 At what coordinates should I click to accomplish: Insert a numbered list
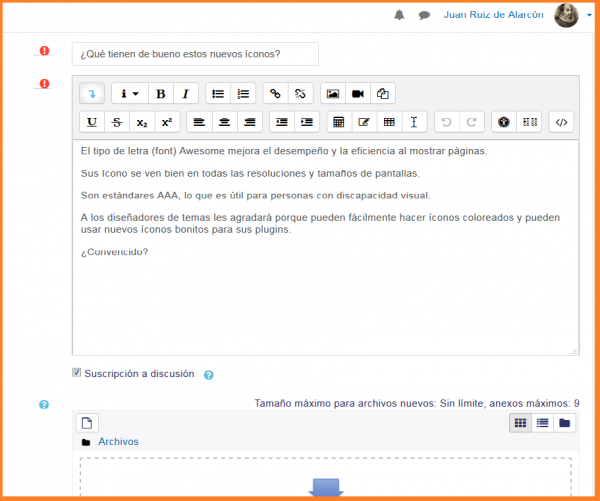(242, 94)
